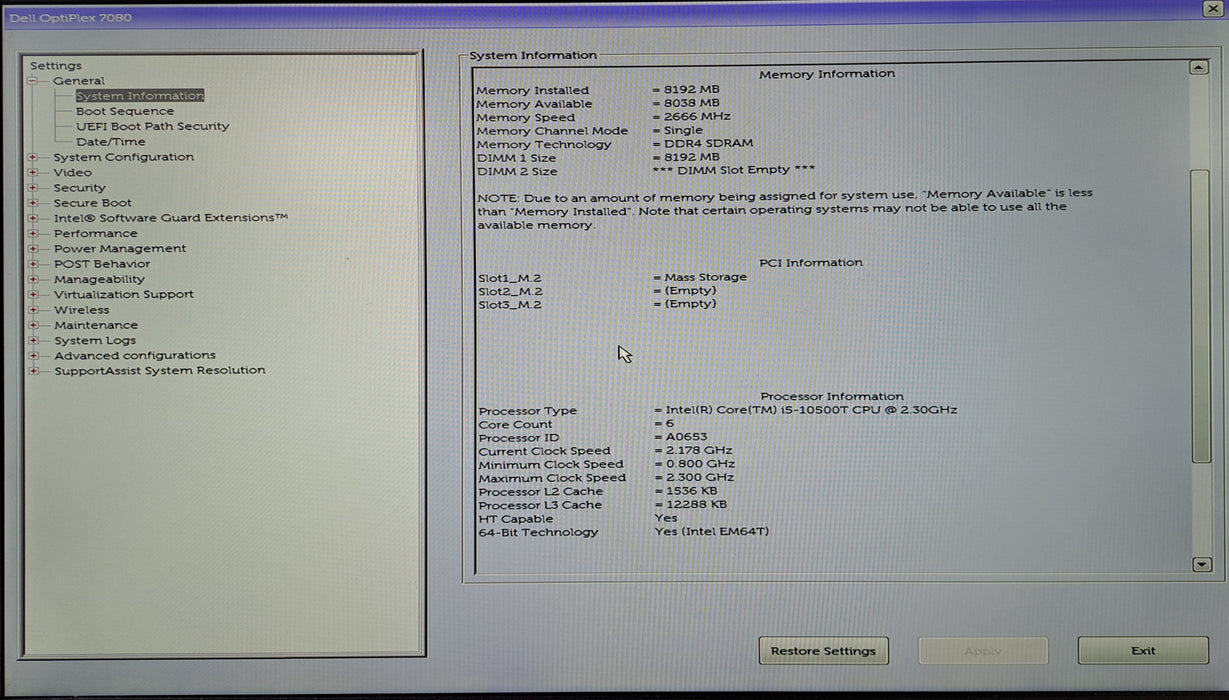
Task: Expand the Video settings node
Action: click(x=33, y=172)
